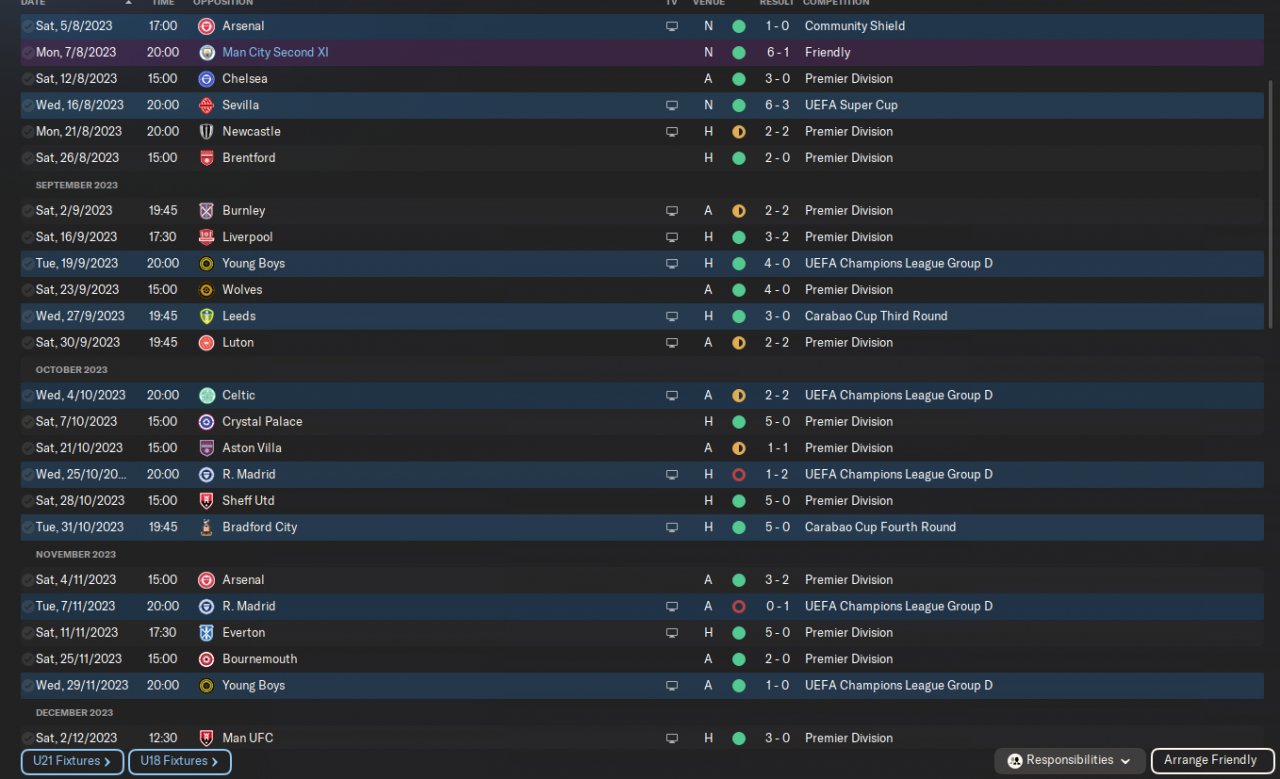Toggle the check circle beside Sat, 12/8/2023
The image size is (1280, 779).
click(27, 79)
